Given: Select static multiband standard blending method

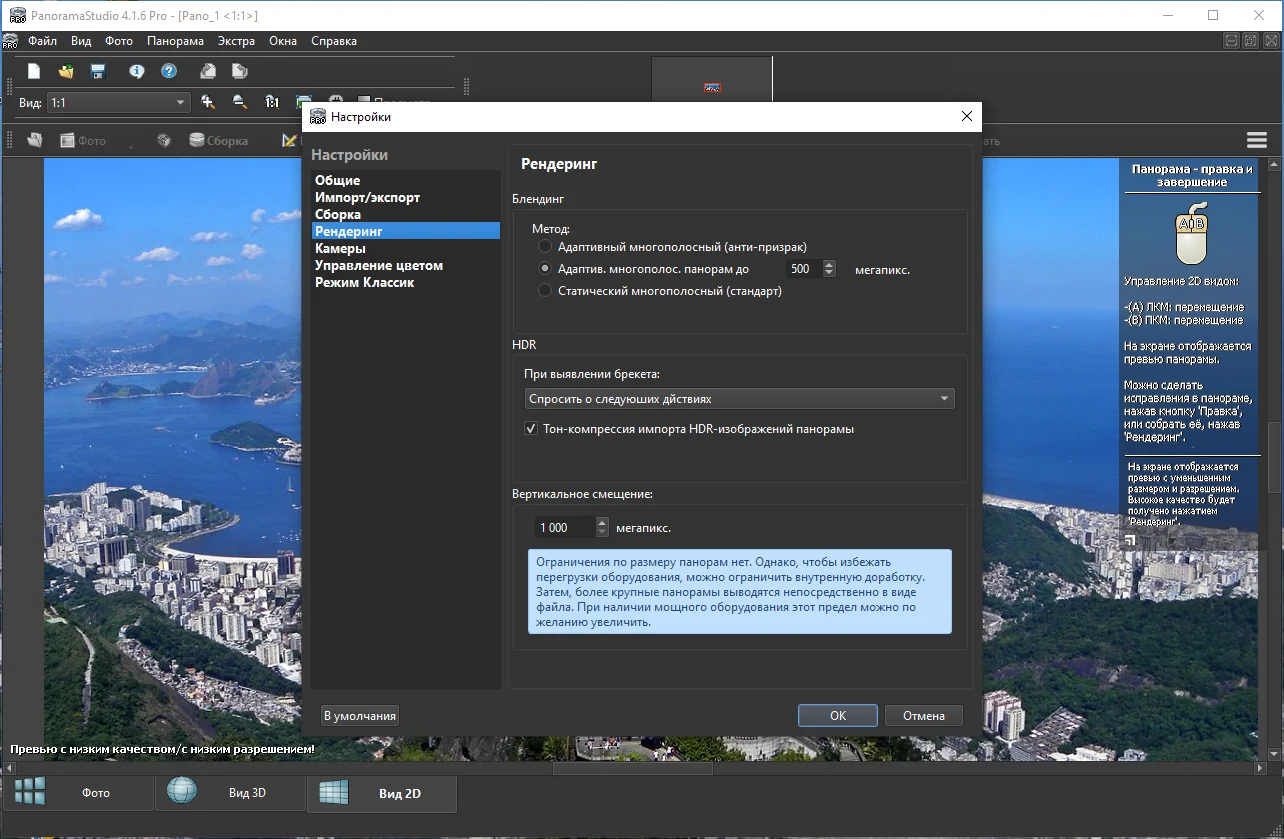Looking at the screenshot, I should click(545, 291).
